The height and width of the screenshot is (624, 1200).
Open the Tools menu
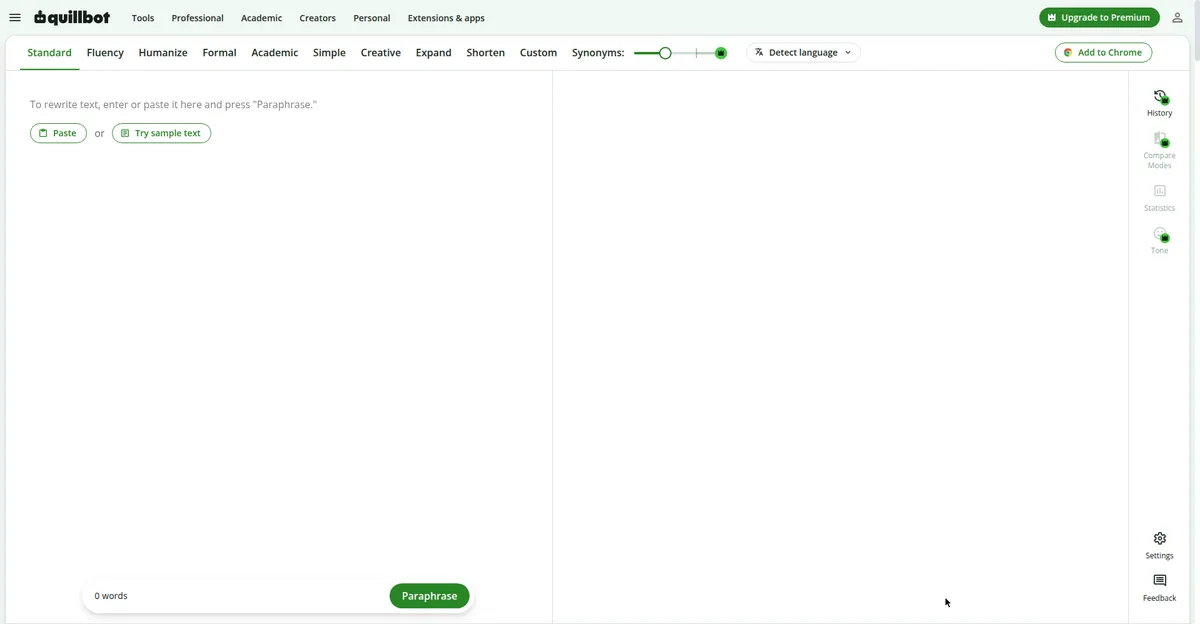pos(143,18)
